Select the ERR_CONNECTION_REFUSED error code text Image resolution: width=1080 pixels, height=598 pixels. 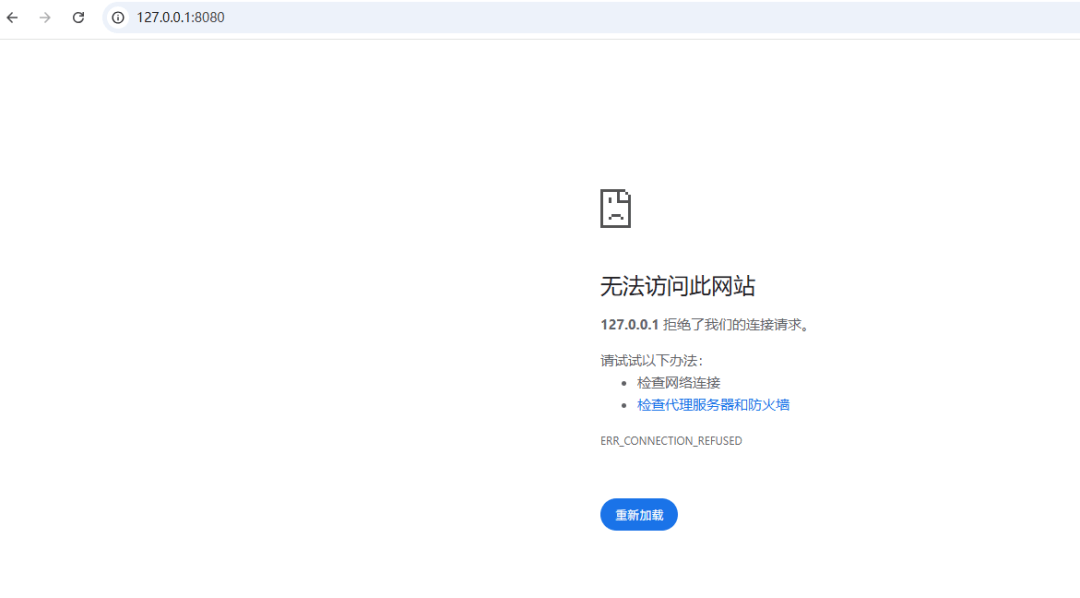pyautogui.click(x=671, y=441)
